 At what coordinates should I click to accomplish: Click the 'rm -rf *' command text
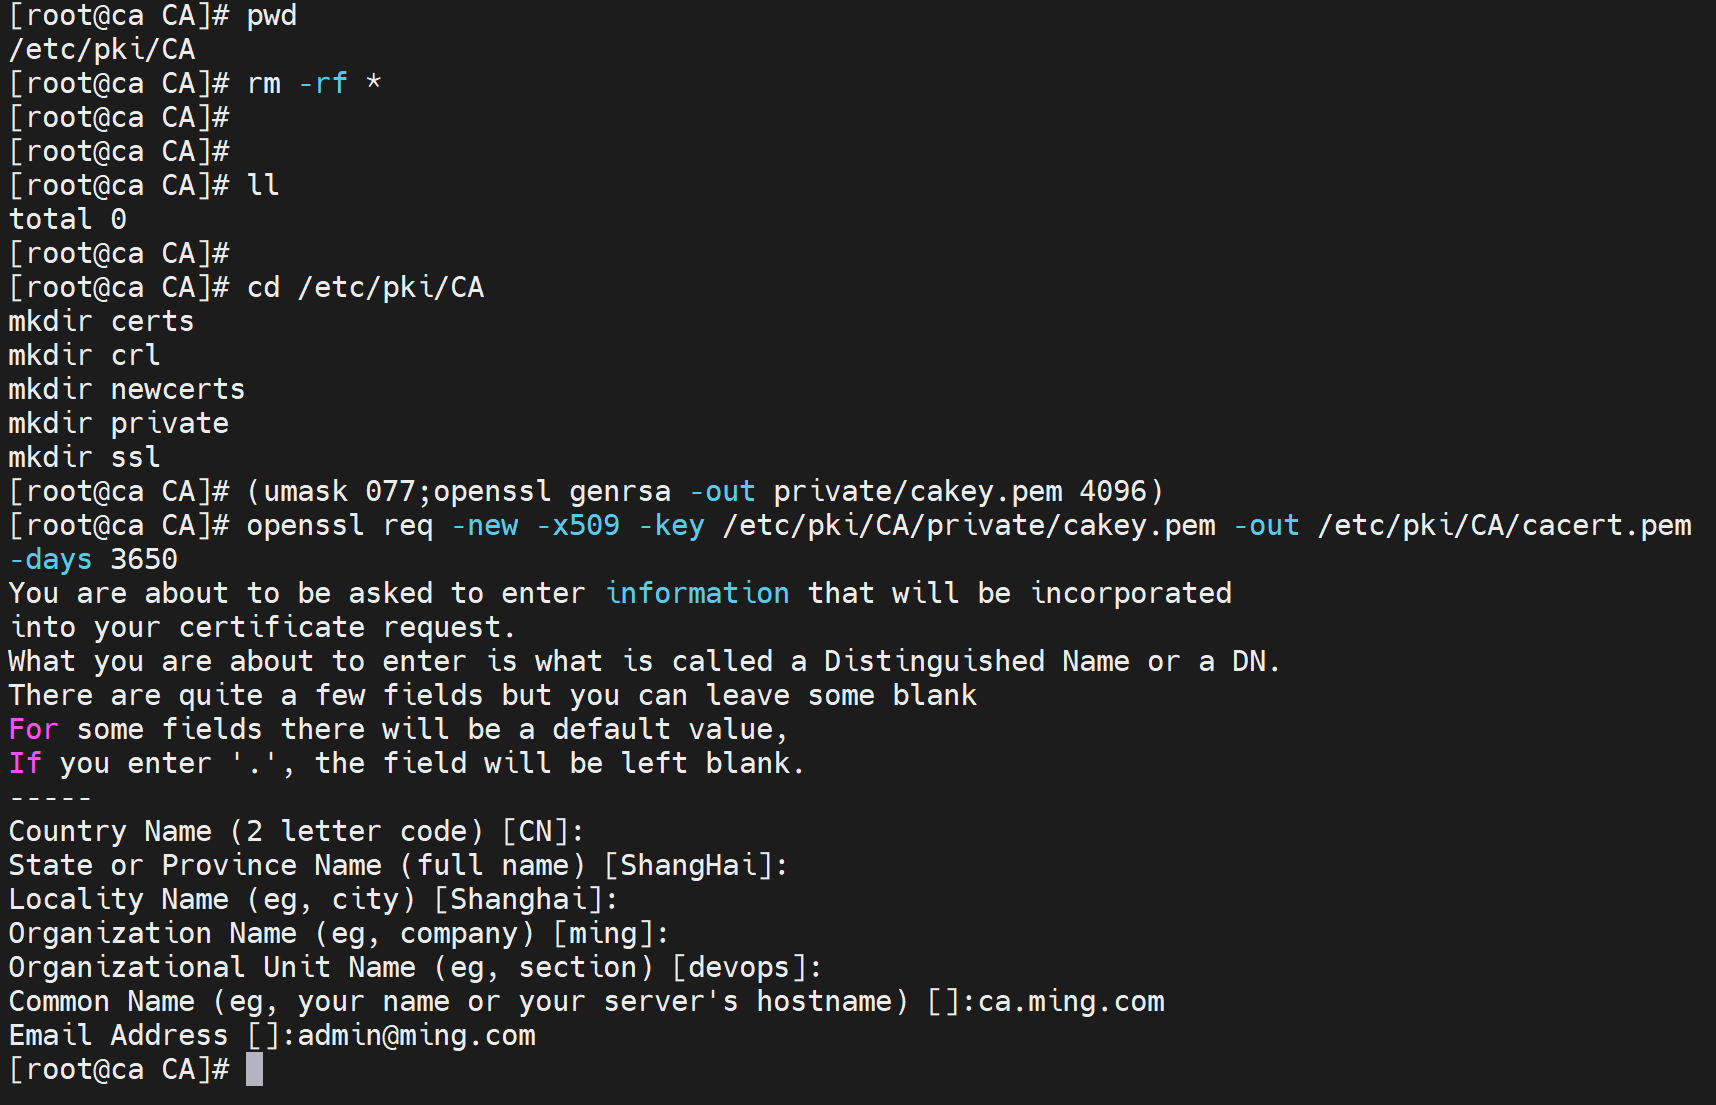pyautogui.click(x=314, y=83)
